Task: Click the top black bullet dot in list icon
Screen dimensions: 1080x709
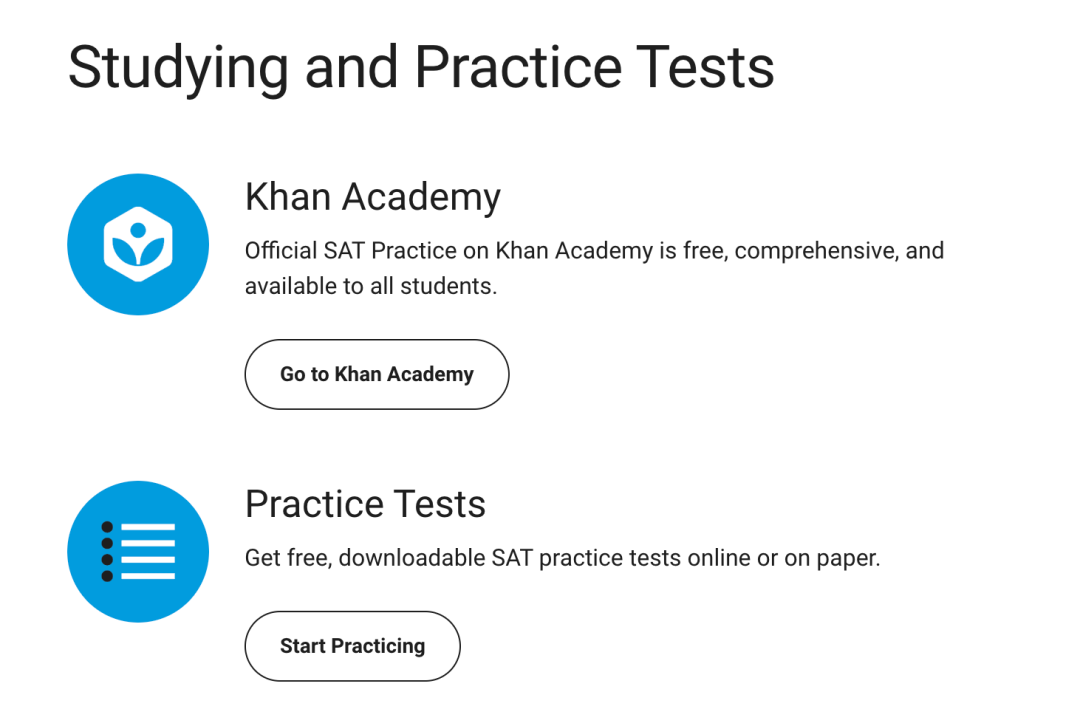Action: [x=107, y=527]
